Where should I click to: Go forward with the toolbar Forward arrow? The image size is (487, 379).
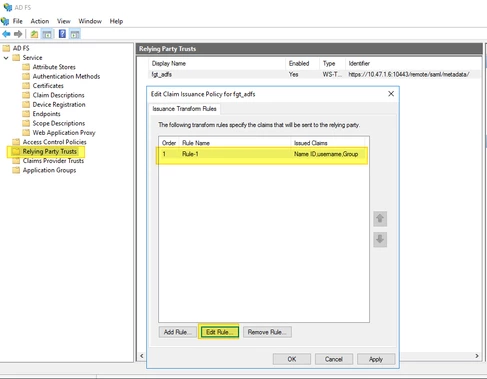[18, 34]
